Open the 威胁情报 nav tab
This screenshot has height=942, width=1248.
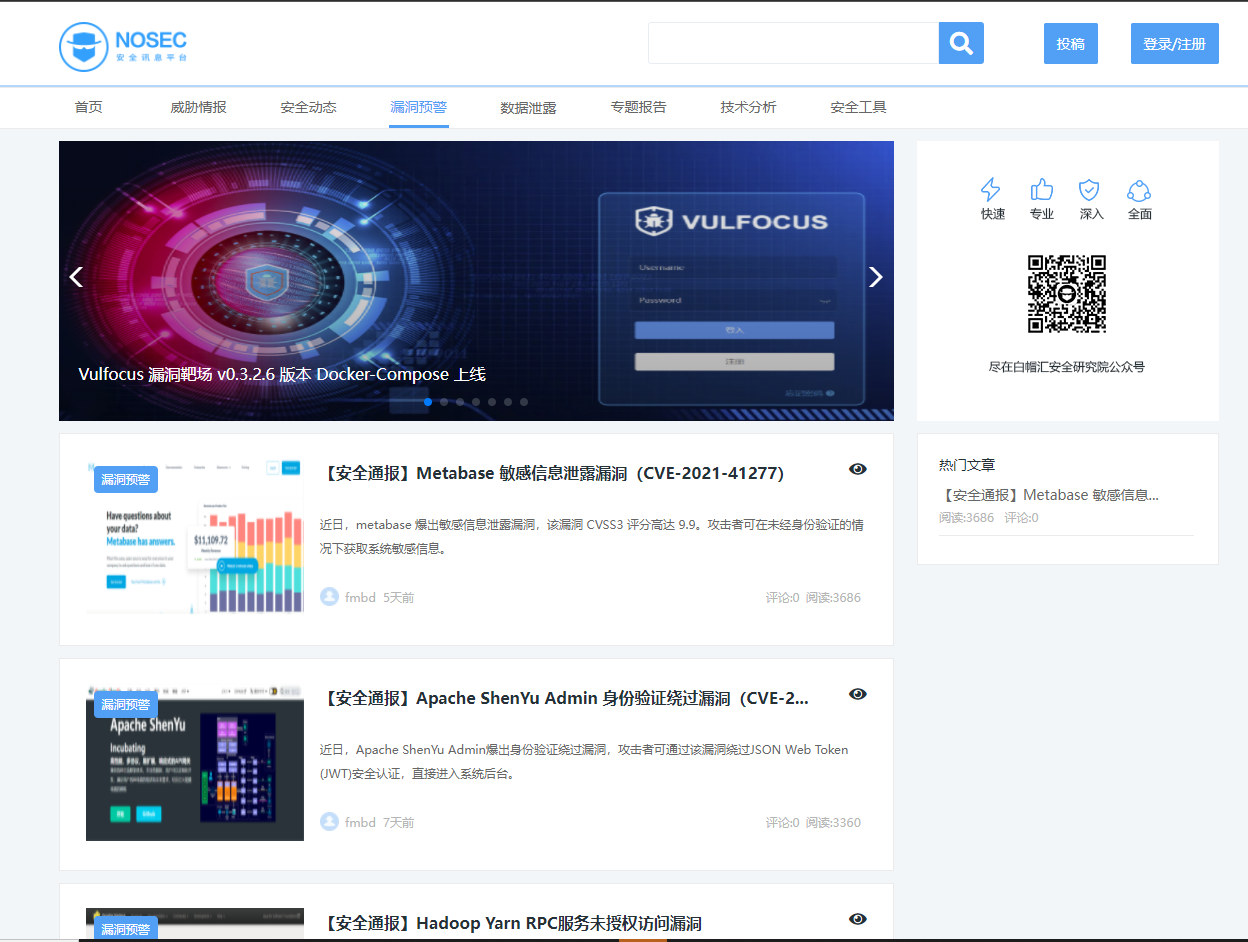pyautogui.click(x=198, y=107)
